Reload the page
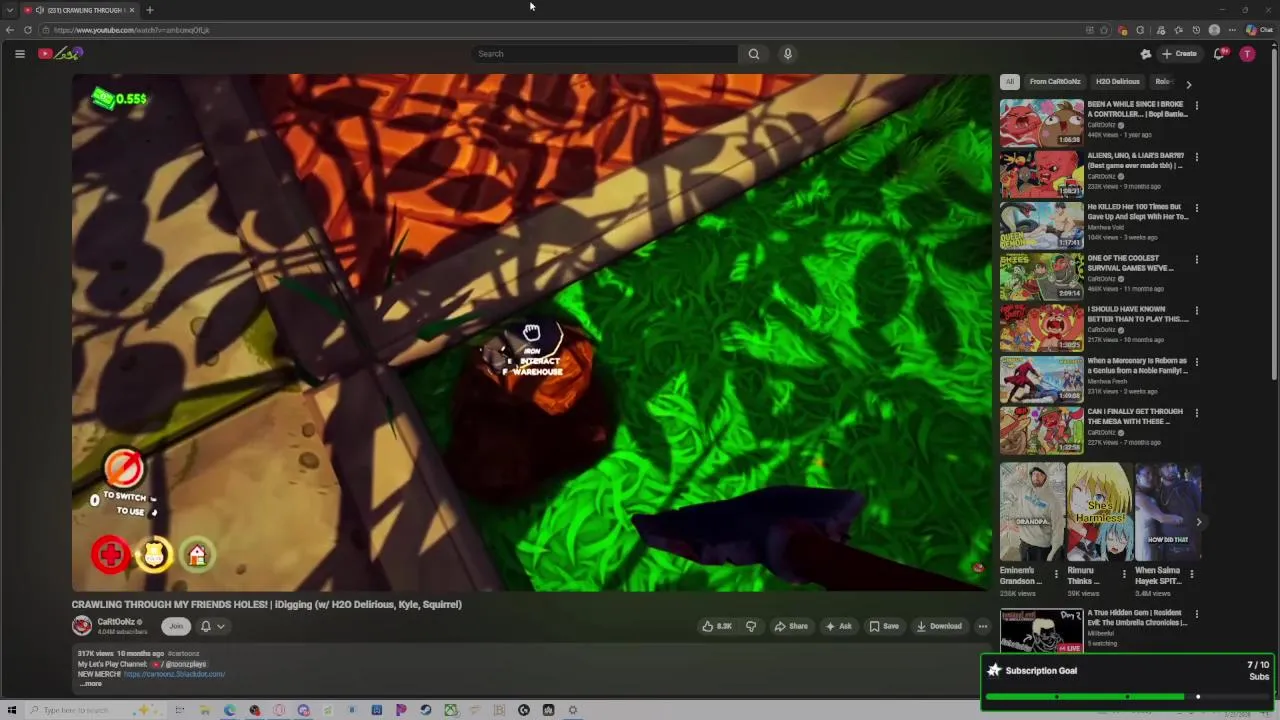1280x720 pixels. pos(27,30)
